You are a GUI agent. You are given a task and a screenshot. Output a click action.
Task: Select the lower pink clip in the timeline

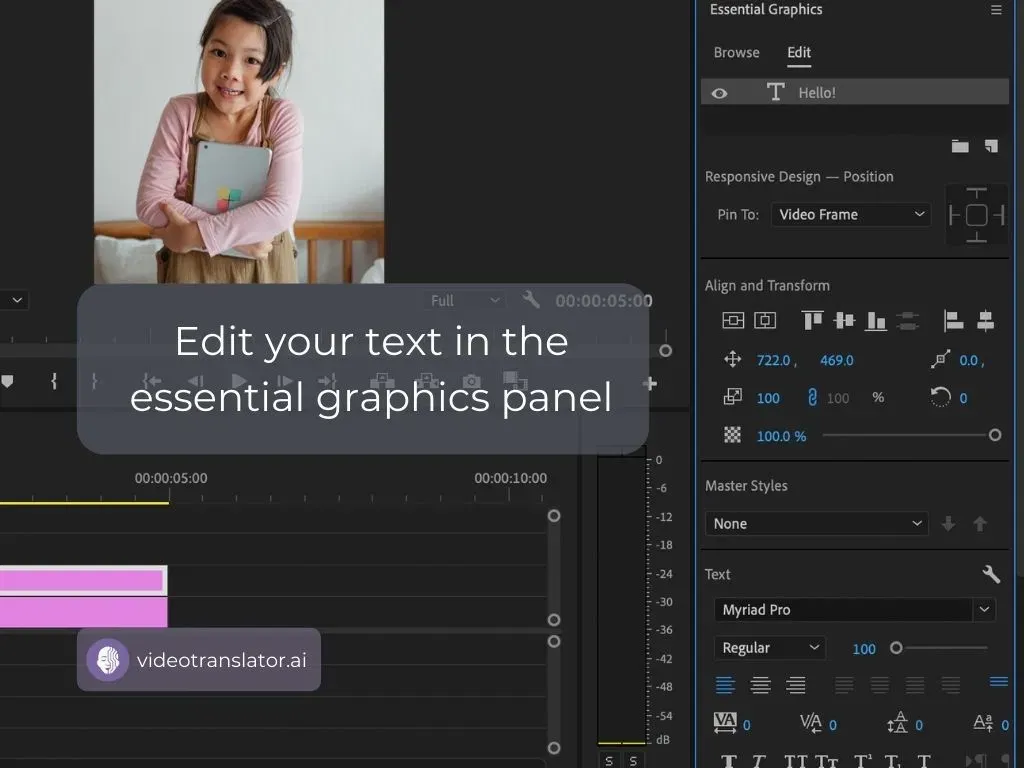pyautogui.click(x=84, y=613)
